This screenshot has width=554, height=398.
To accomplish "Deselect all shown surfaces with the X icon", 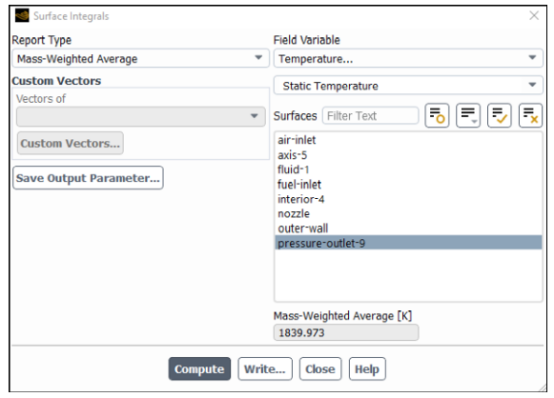I will pyautogui.click(x=530, y=116).
